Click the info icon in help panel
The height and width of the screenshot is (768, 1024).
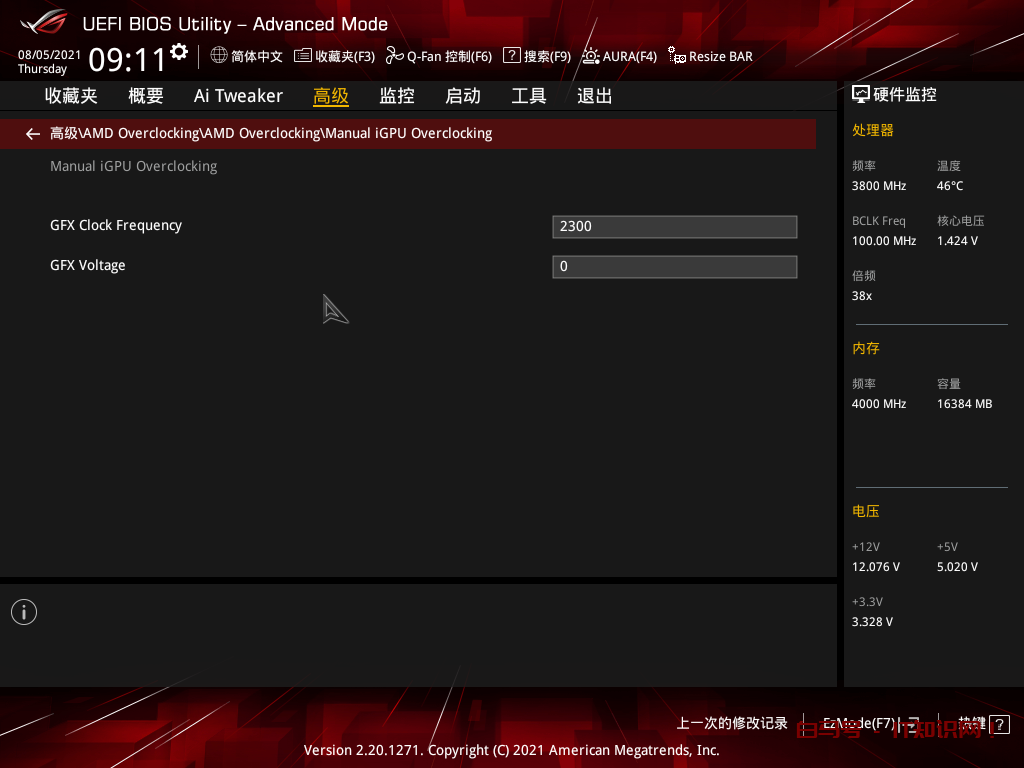coord(24,612)
